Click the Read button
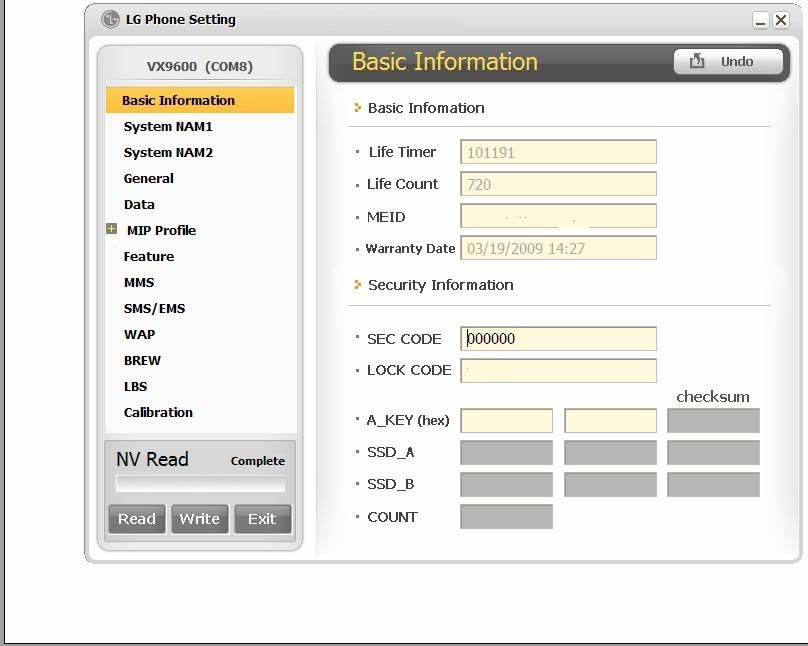The image size is (808, 646). click(x=137, y=519)
